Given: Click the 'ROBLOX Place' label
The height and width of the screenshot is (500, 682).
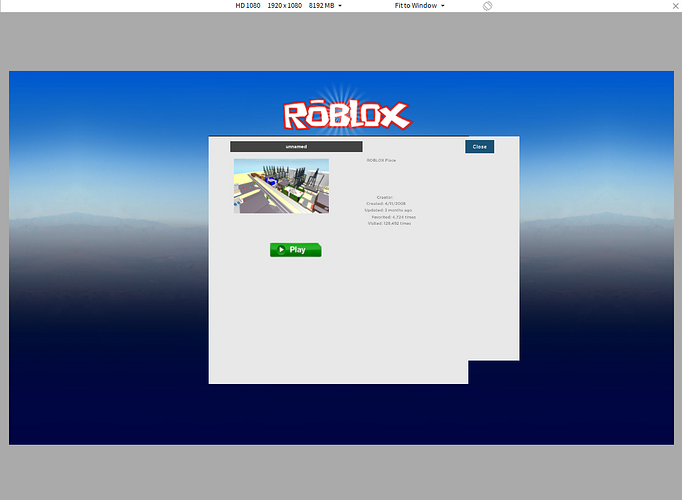Looking at the screenshot, I should (381, 160).
